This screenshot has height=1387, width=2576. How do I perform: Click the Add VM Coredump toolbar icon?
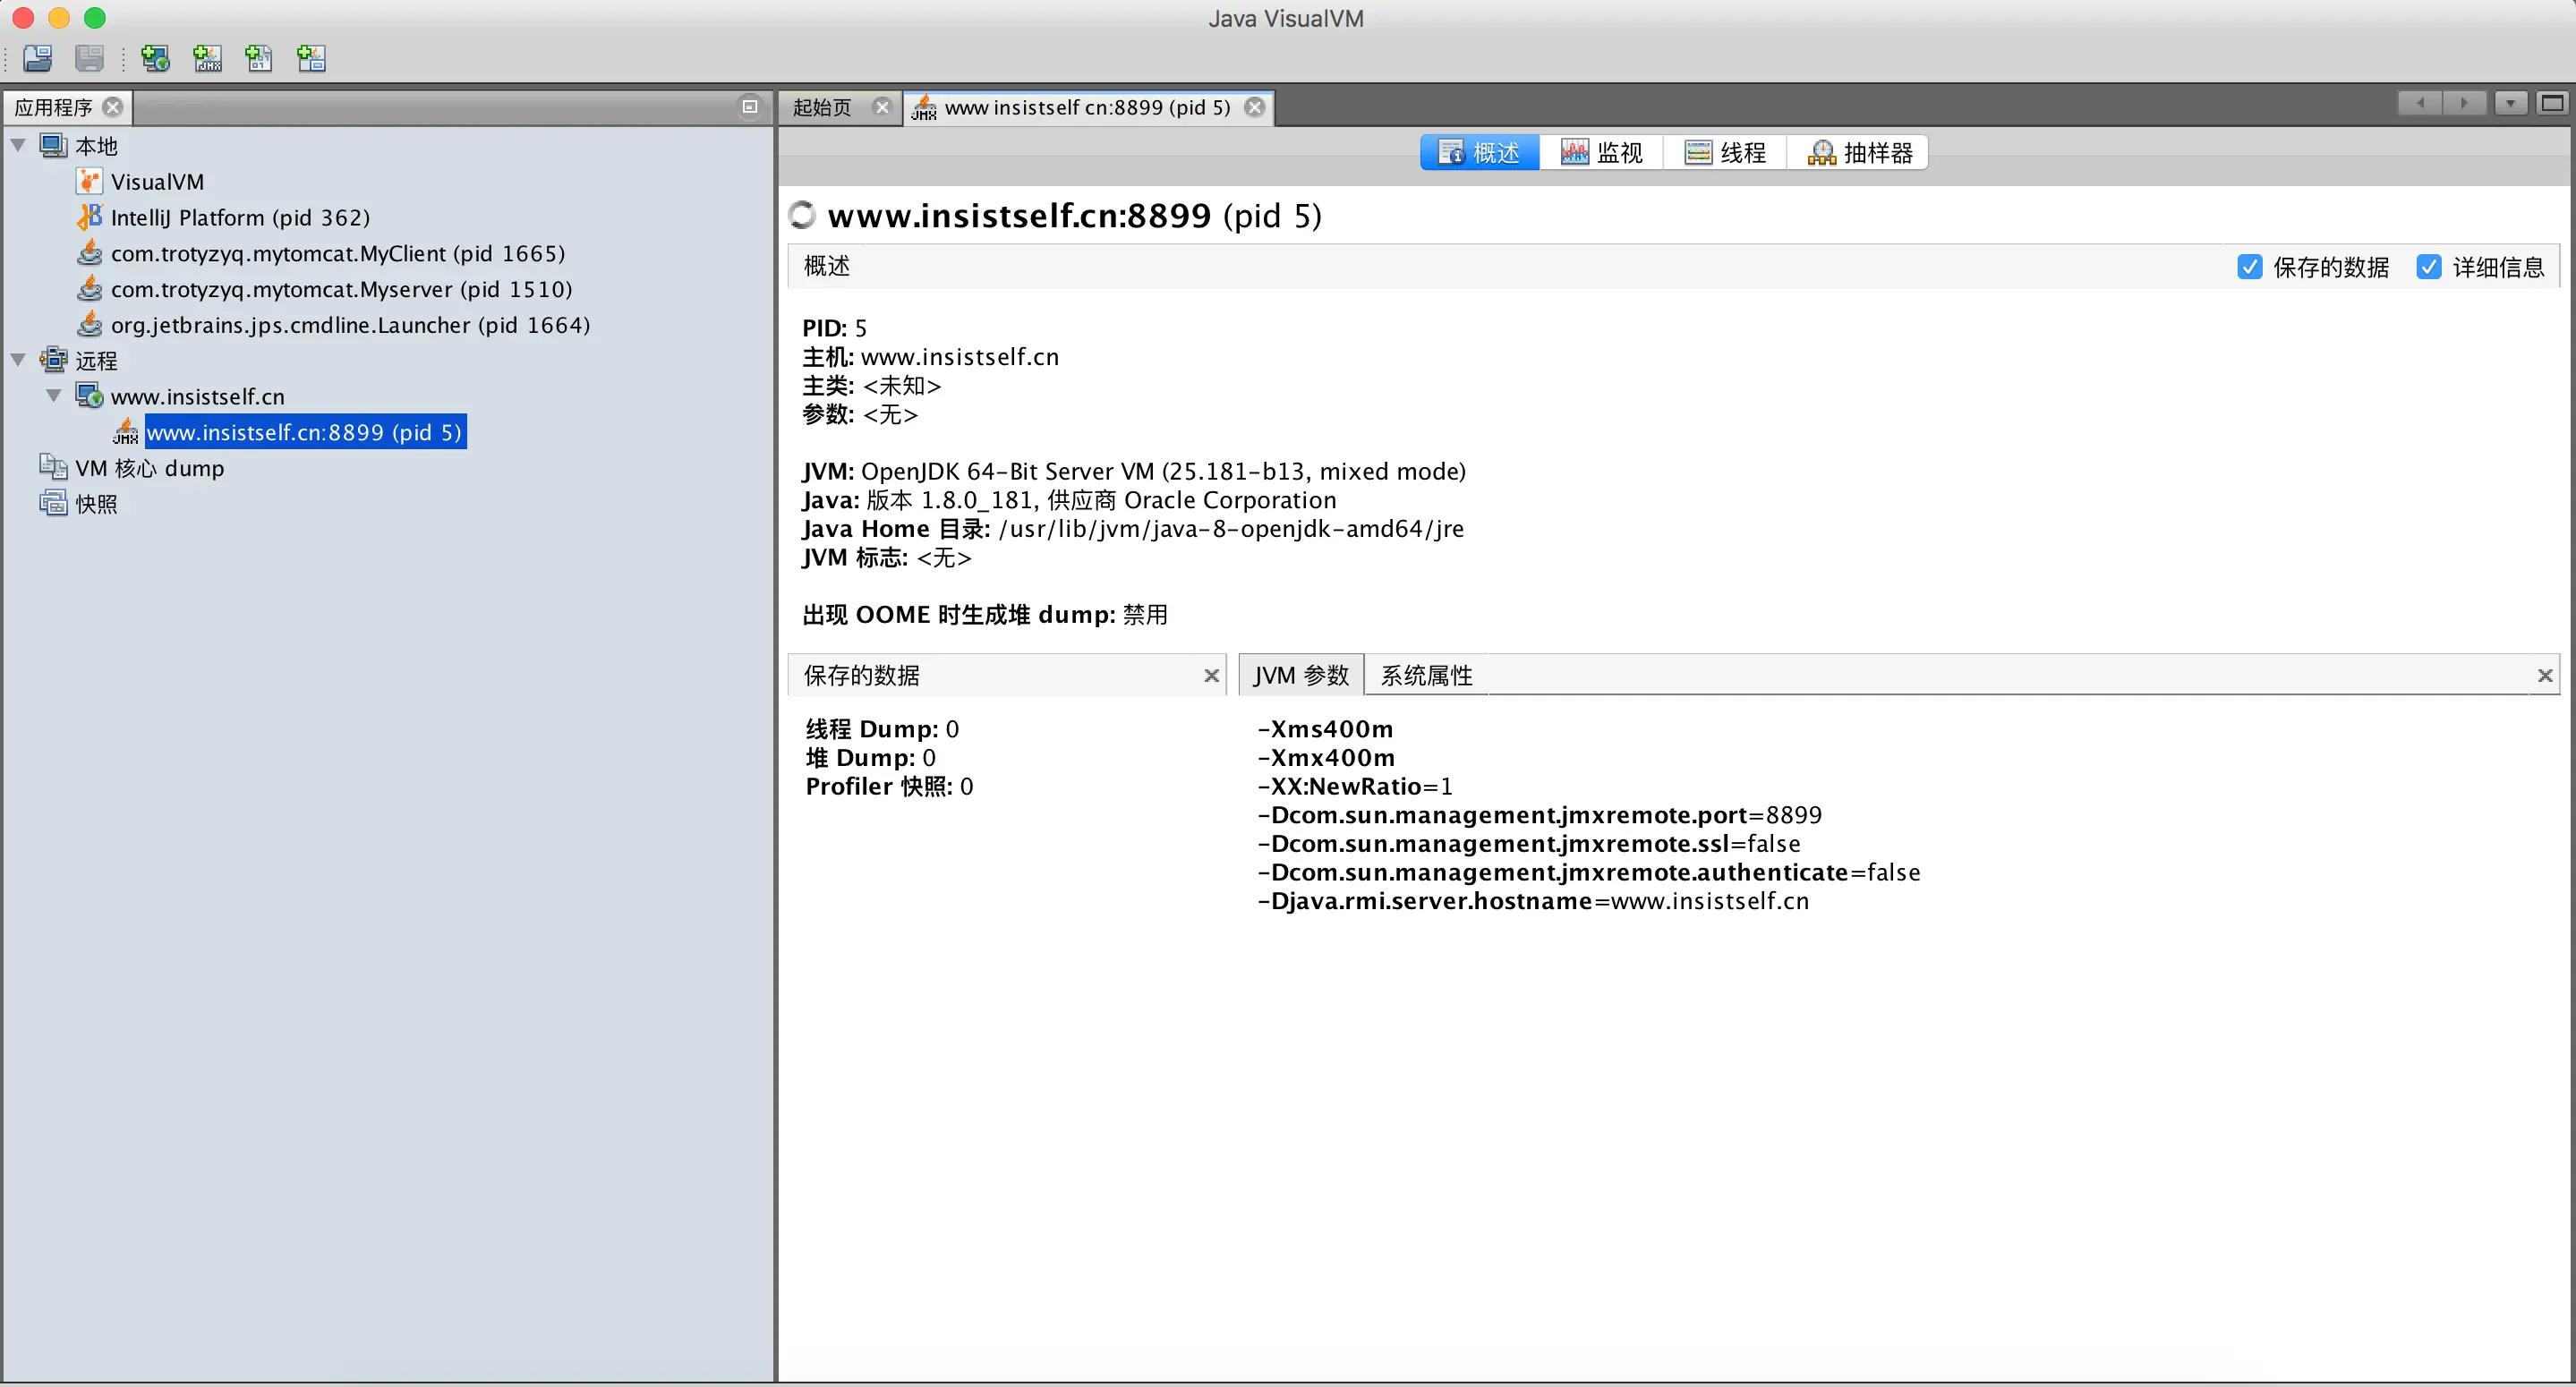[x=259, y=58]
